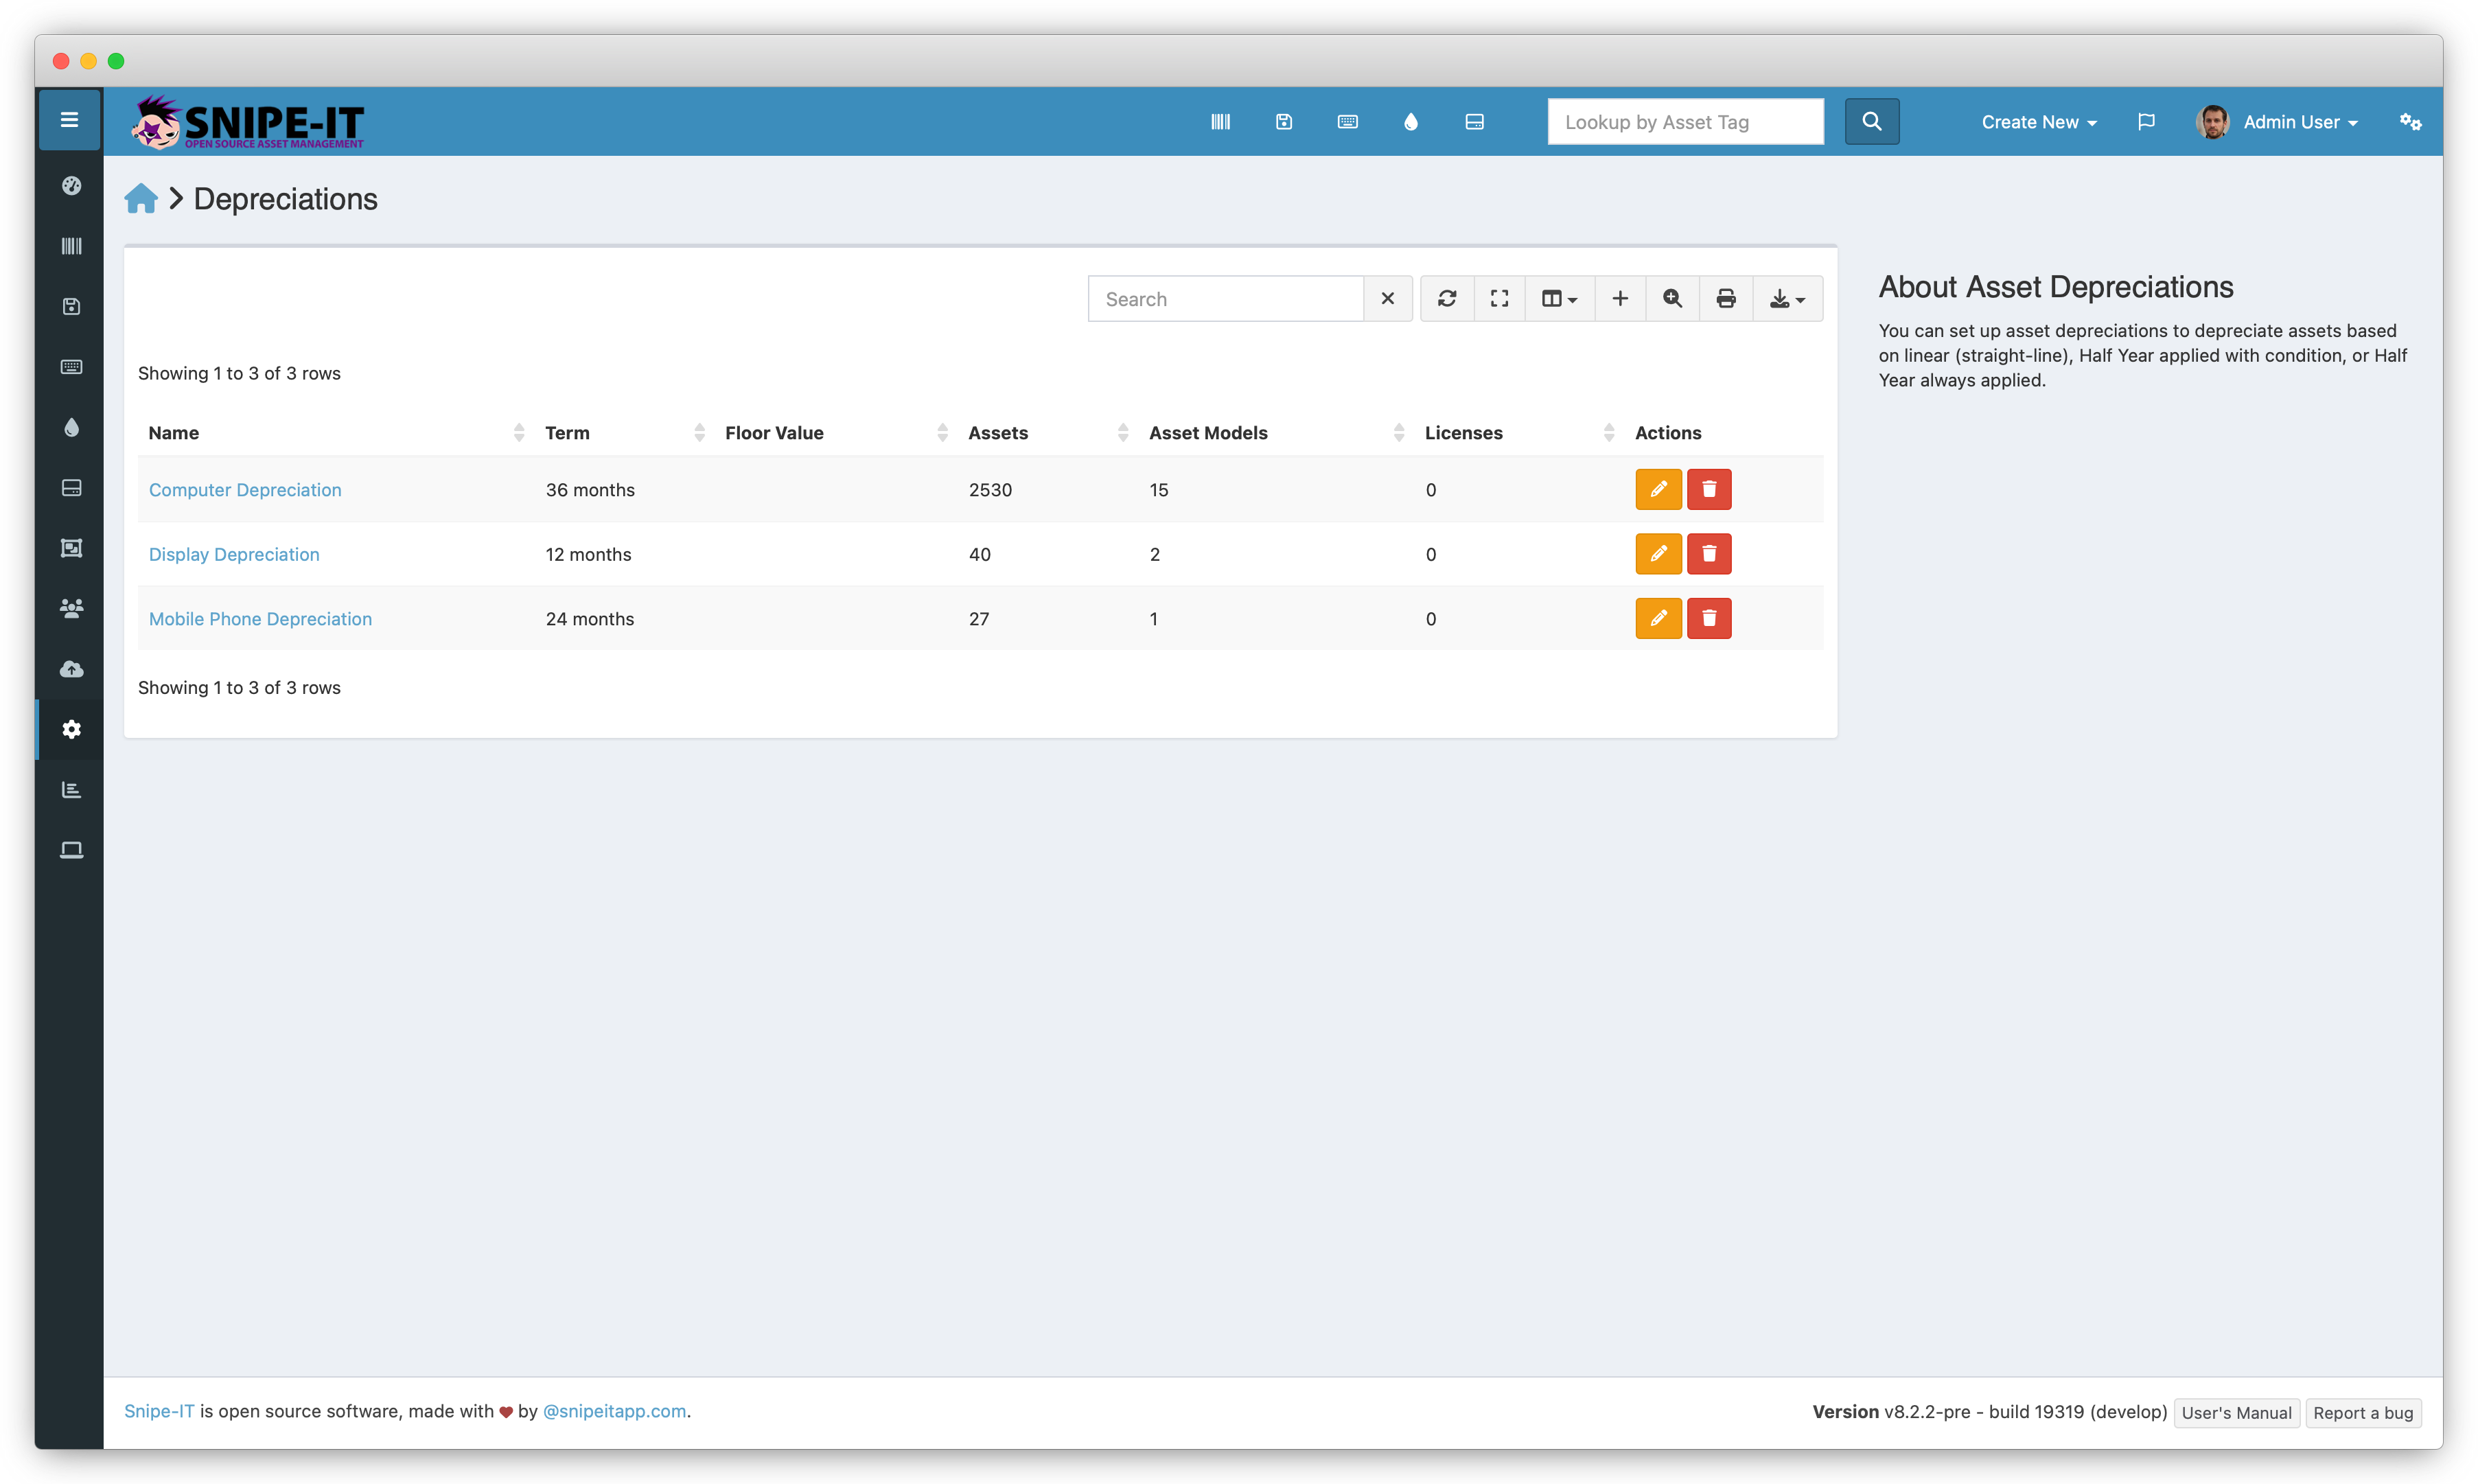The height and width of the screenshot is (1484, 2478).
Task: Sort table by Floor Value column
Action: pos(836,433)
